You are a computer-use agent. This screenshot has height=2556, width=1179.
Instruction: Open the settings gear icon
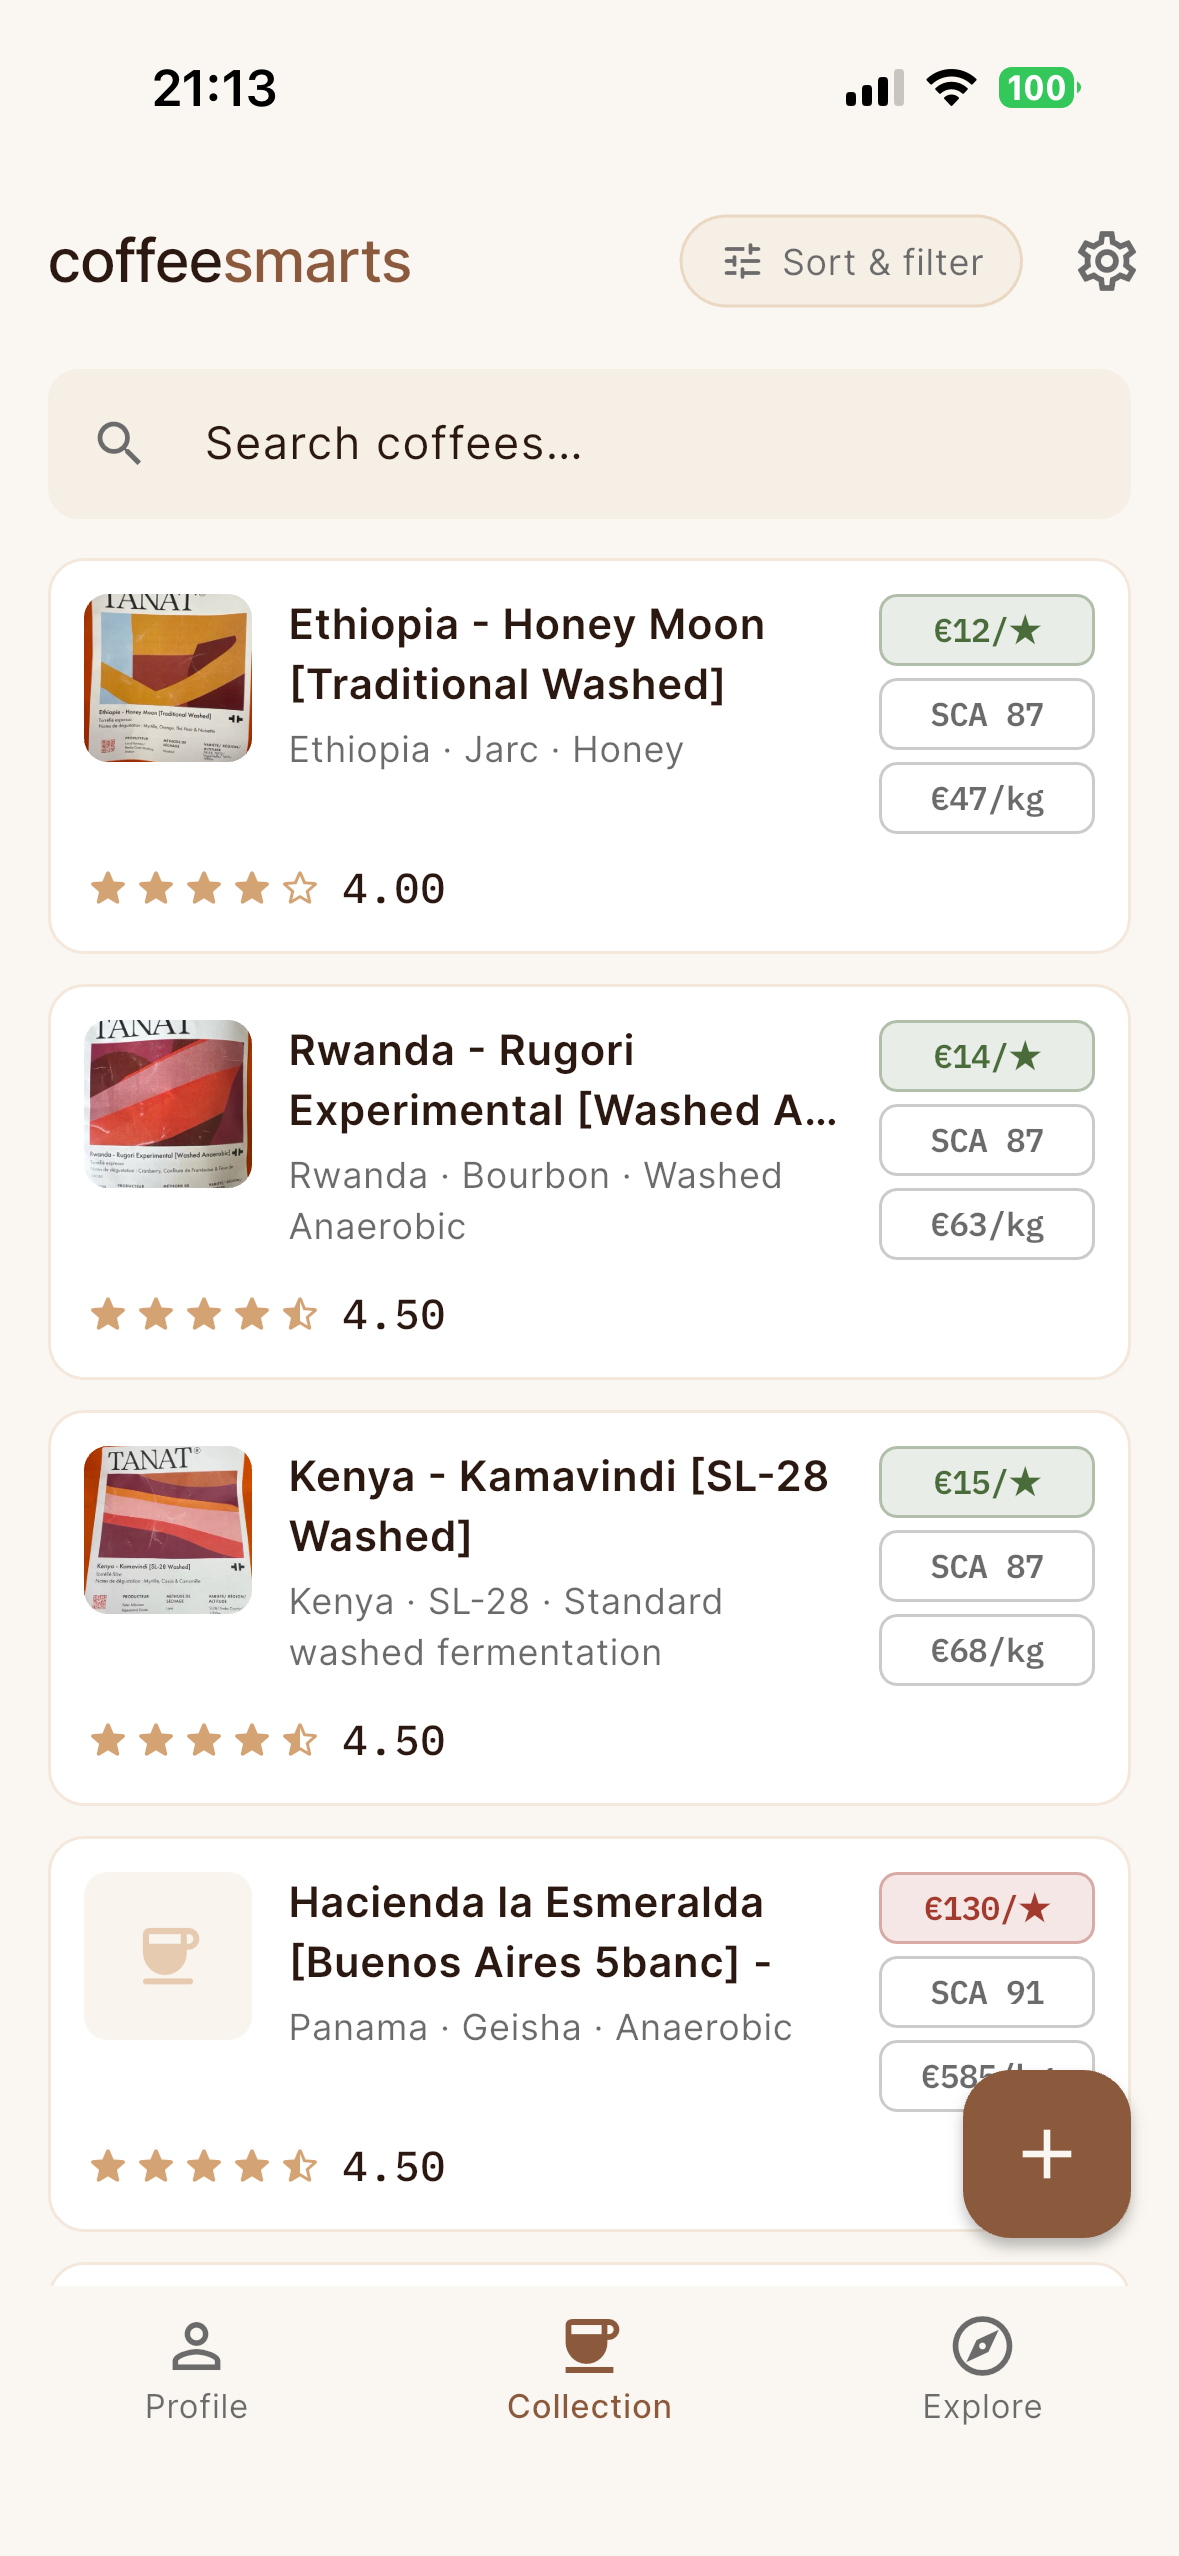pos(1106,262)
